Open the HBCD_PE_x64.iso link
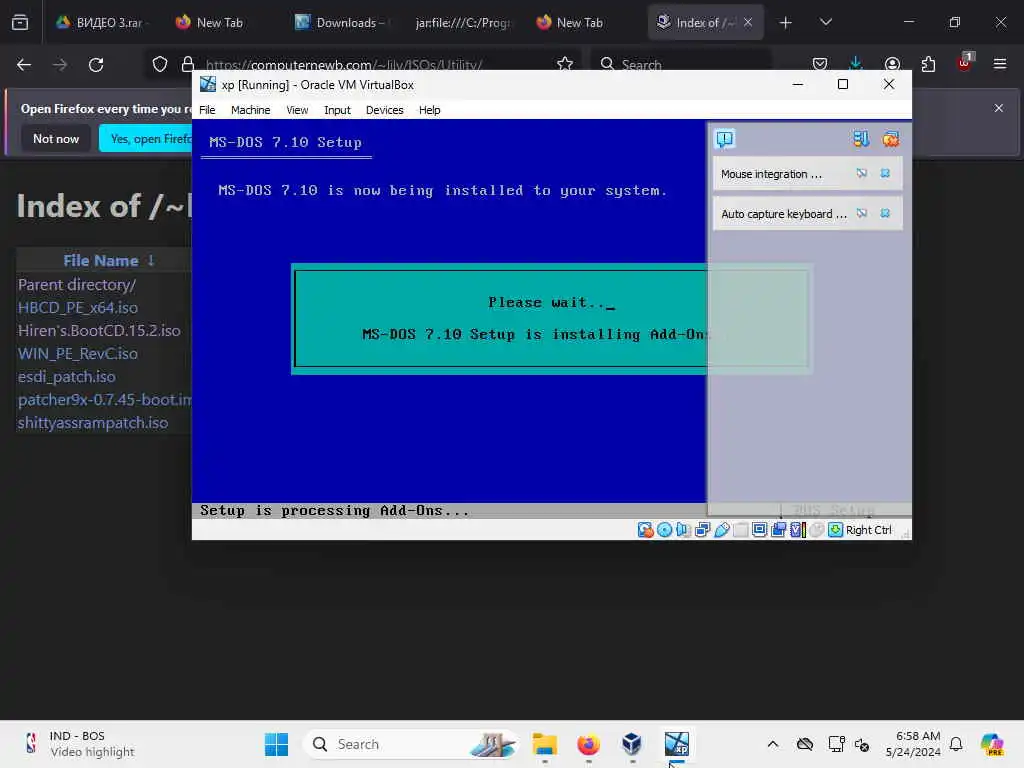 (78, 308)
